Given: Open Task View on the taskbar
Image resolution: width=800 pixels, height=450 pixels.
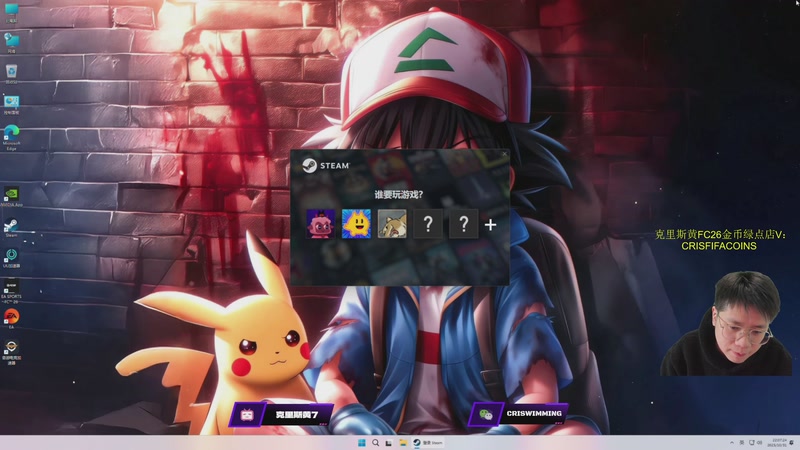Looking at the screenshot, I should click(x=389, y=442).
